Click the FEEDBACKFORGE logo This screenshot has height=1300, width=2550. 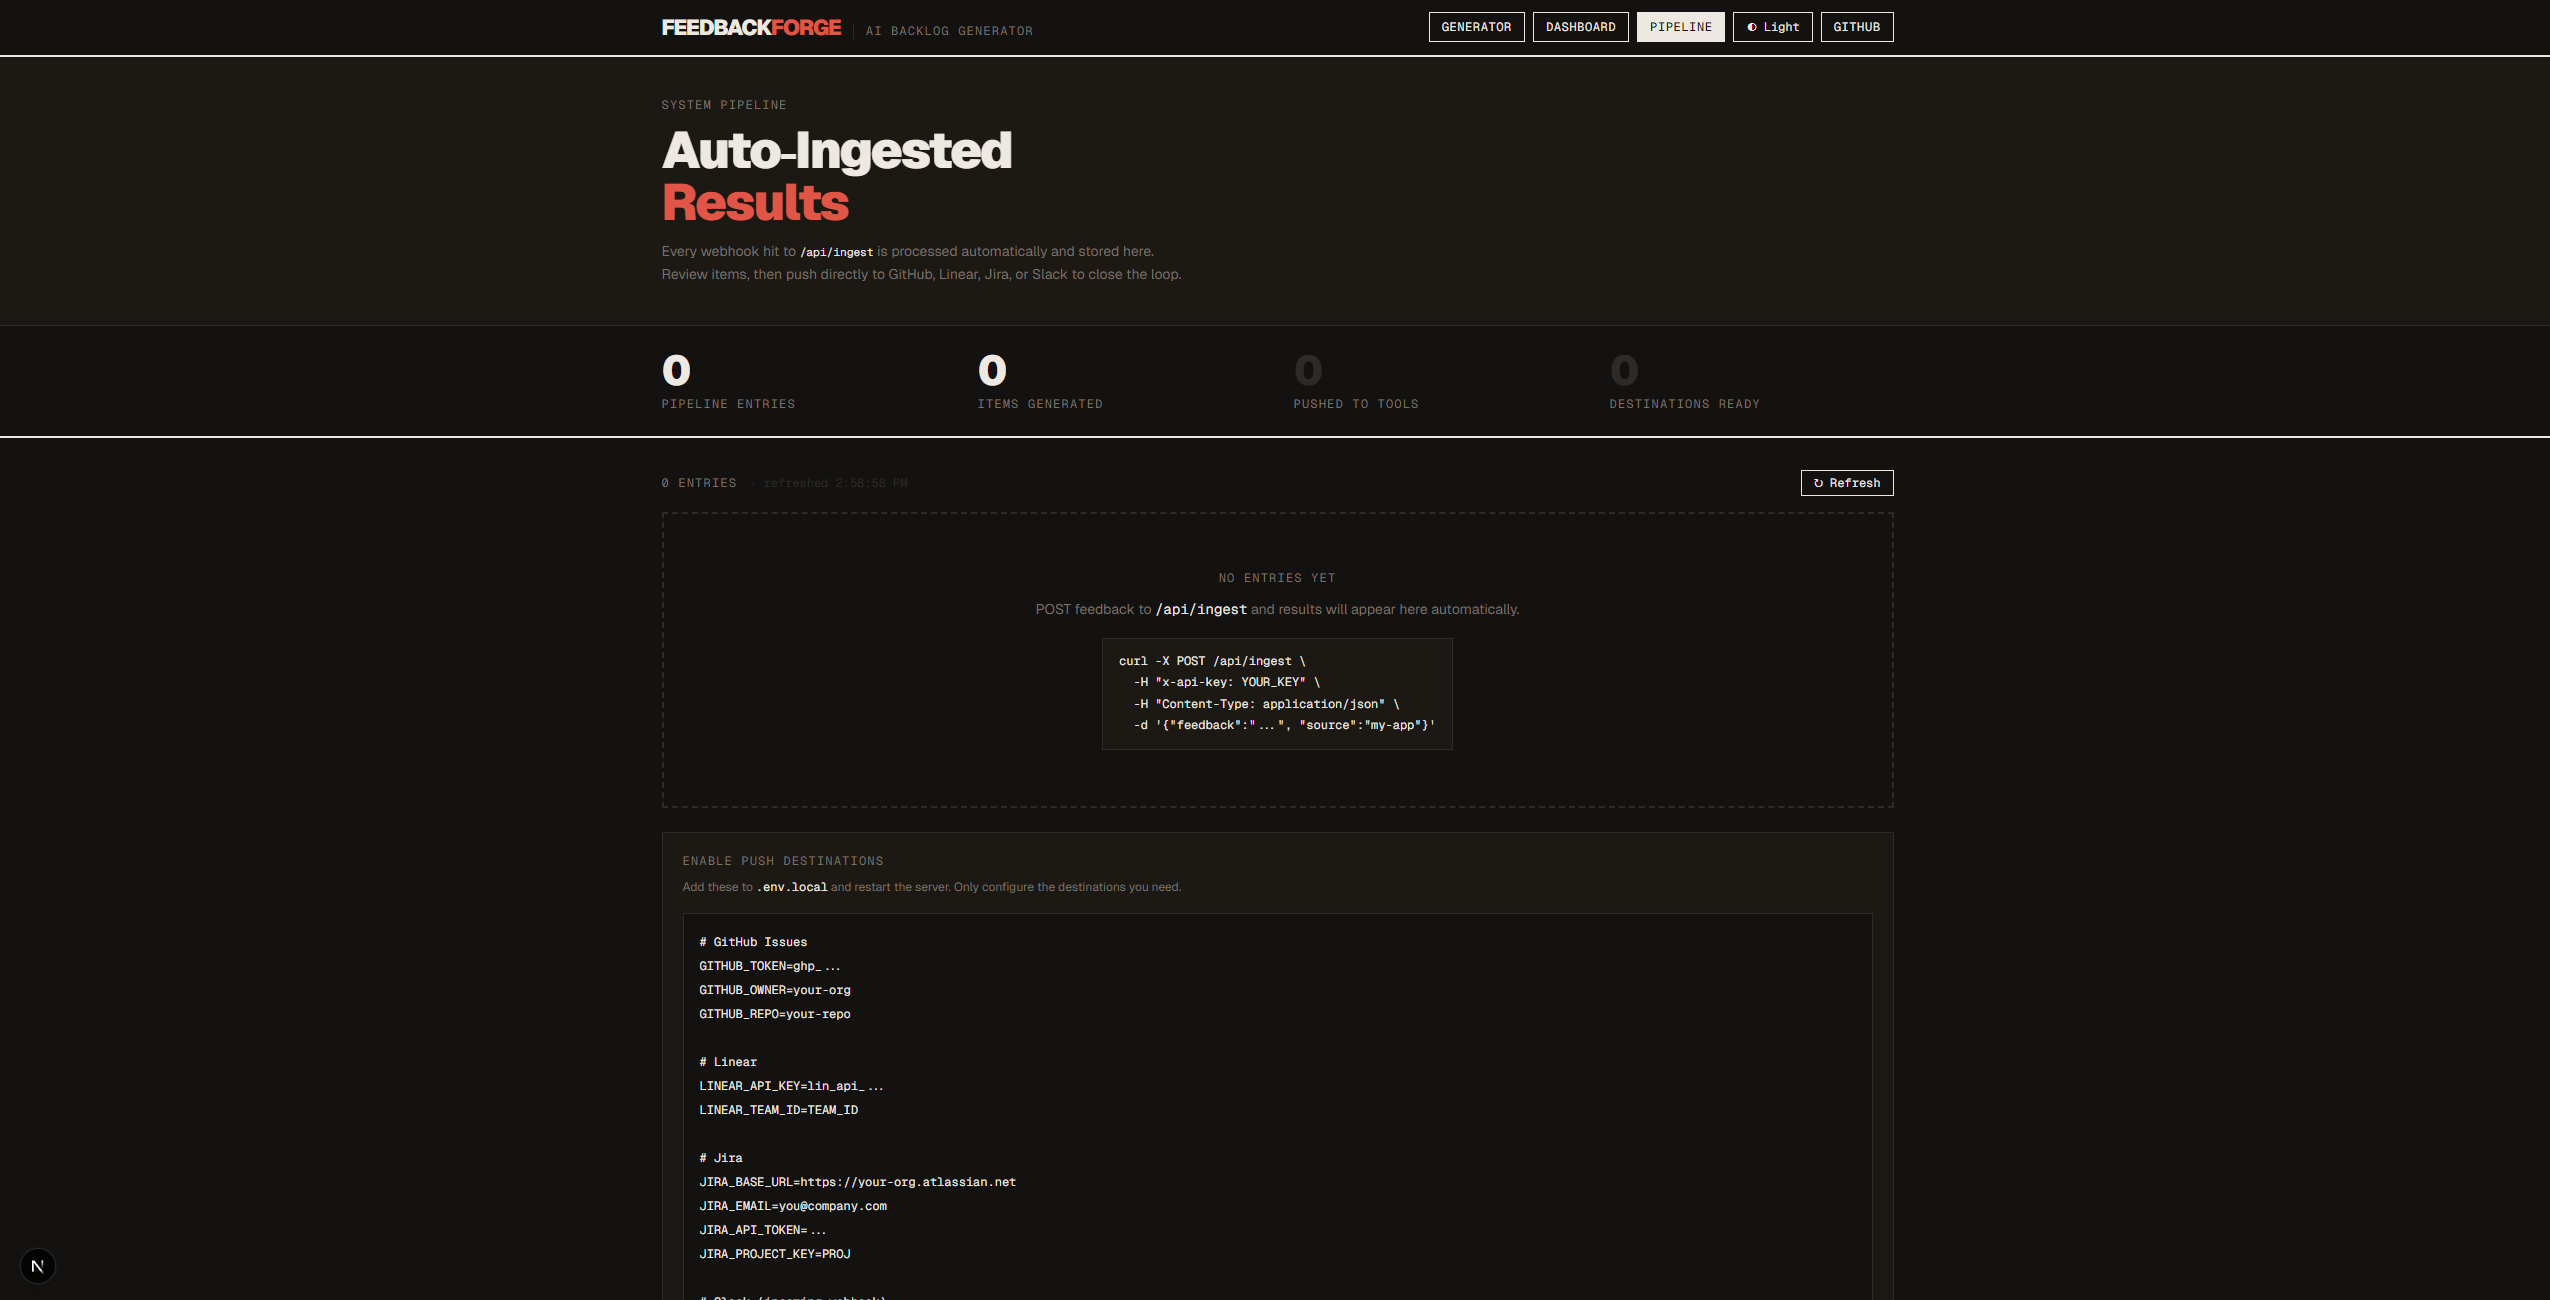(750, 27)
